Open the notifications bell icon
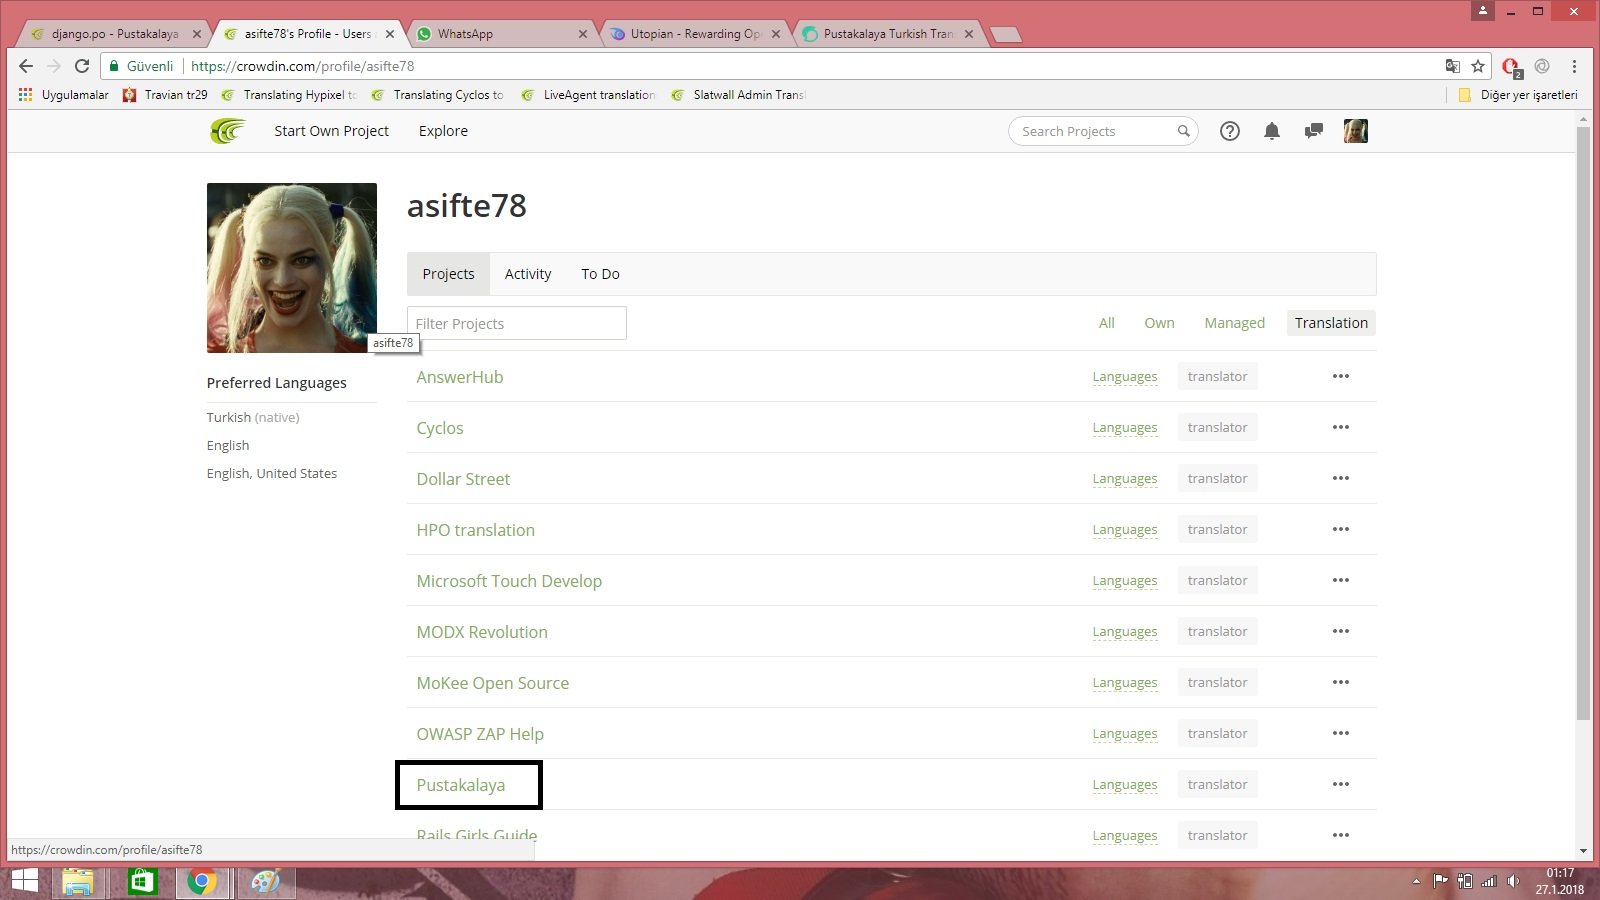This screenshot has width=1600, height=900. click(x=1272, y=131)
